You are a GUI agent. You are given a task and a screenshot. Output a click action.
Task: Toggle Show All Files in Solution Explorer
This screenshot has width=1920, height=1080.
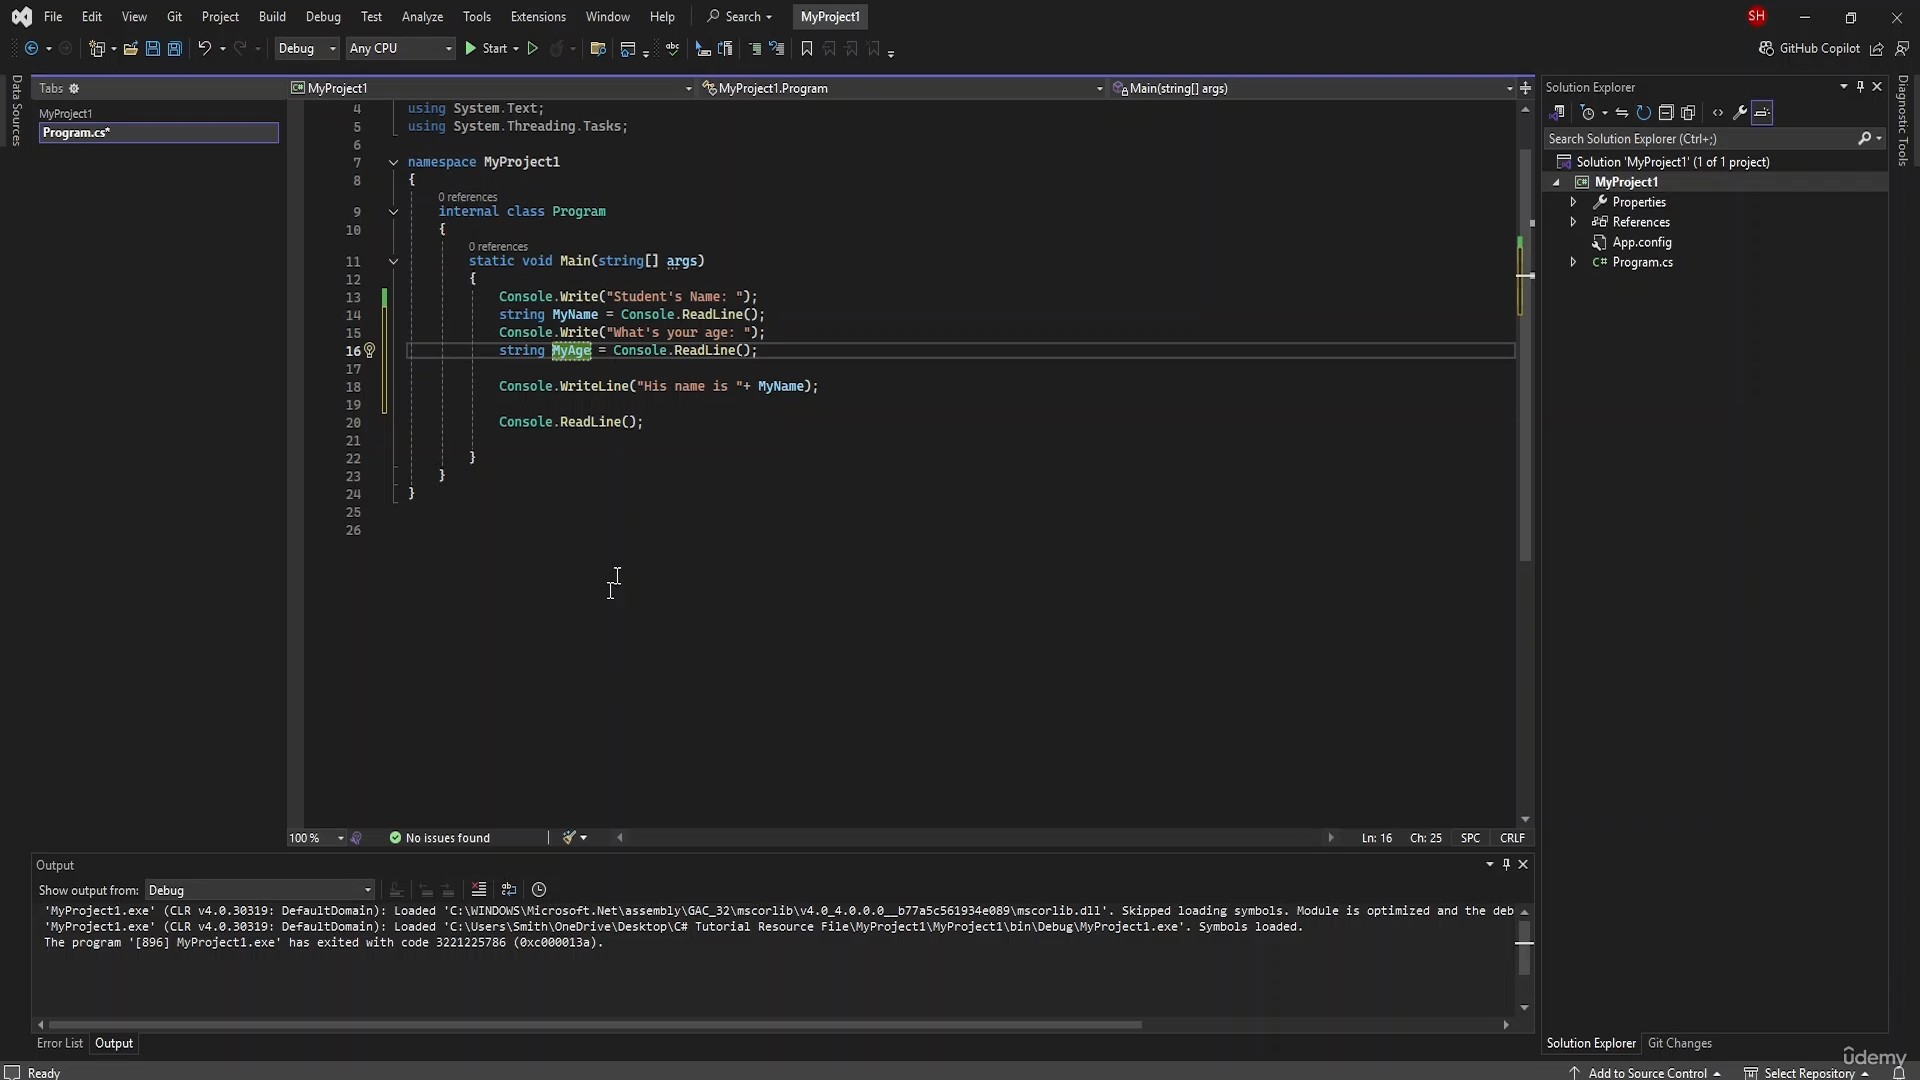[1689, 113]
